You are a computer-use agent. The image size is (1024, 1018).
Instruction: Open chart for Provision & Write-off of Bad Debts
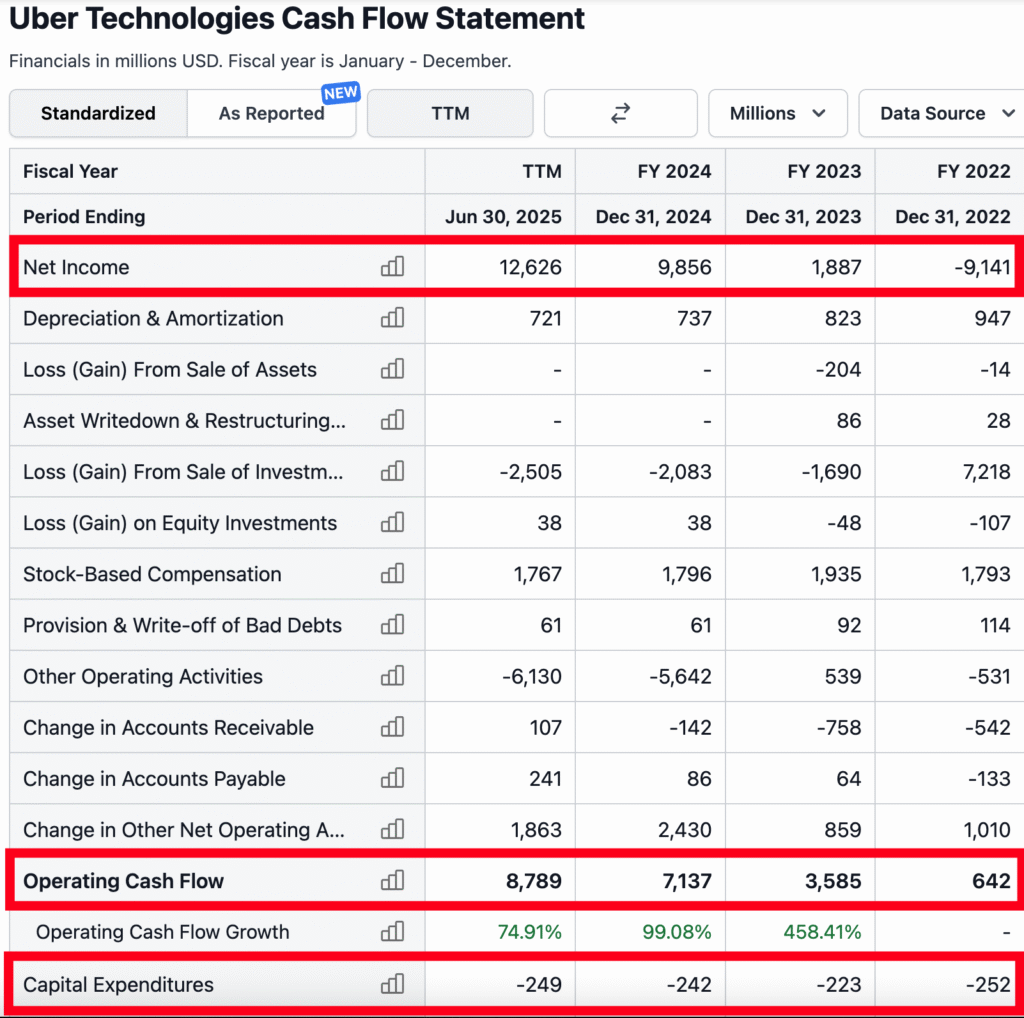(x=392, y=625)
